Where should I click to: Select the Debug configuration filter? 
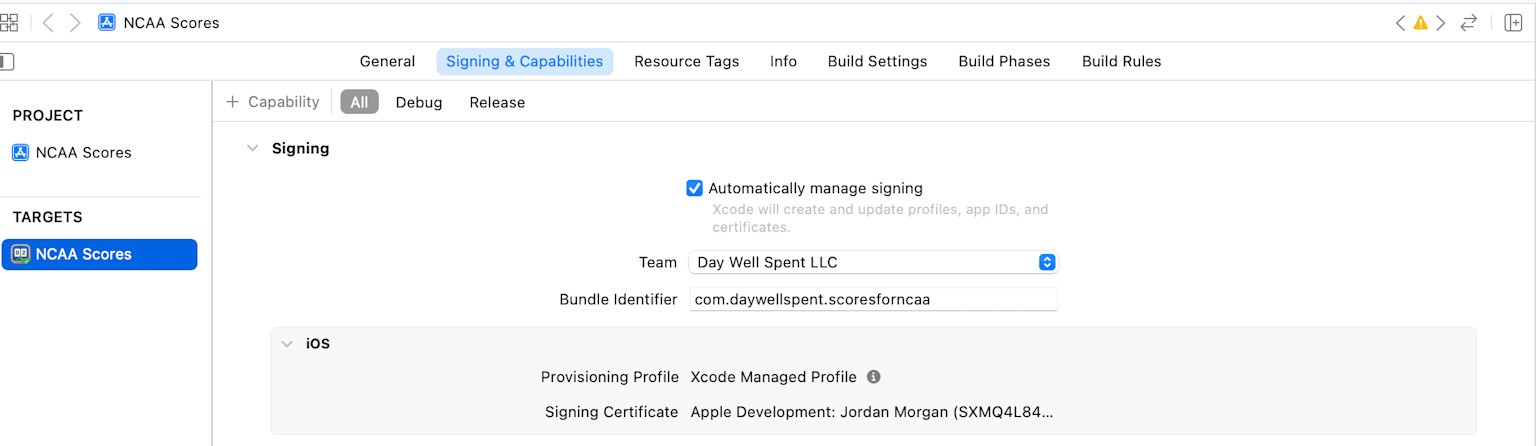click(418, 102)
